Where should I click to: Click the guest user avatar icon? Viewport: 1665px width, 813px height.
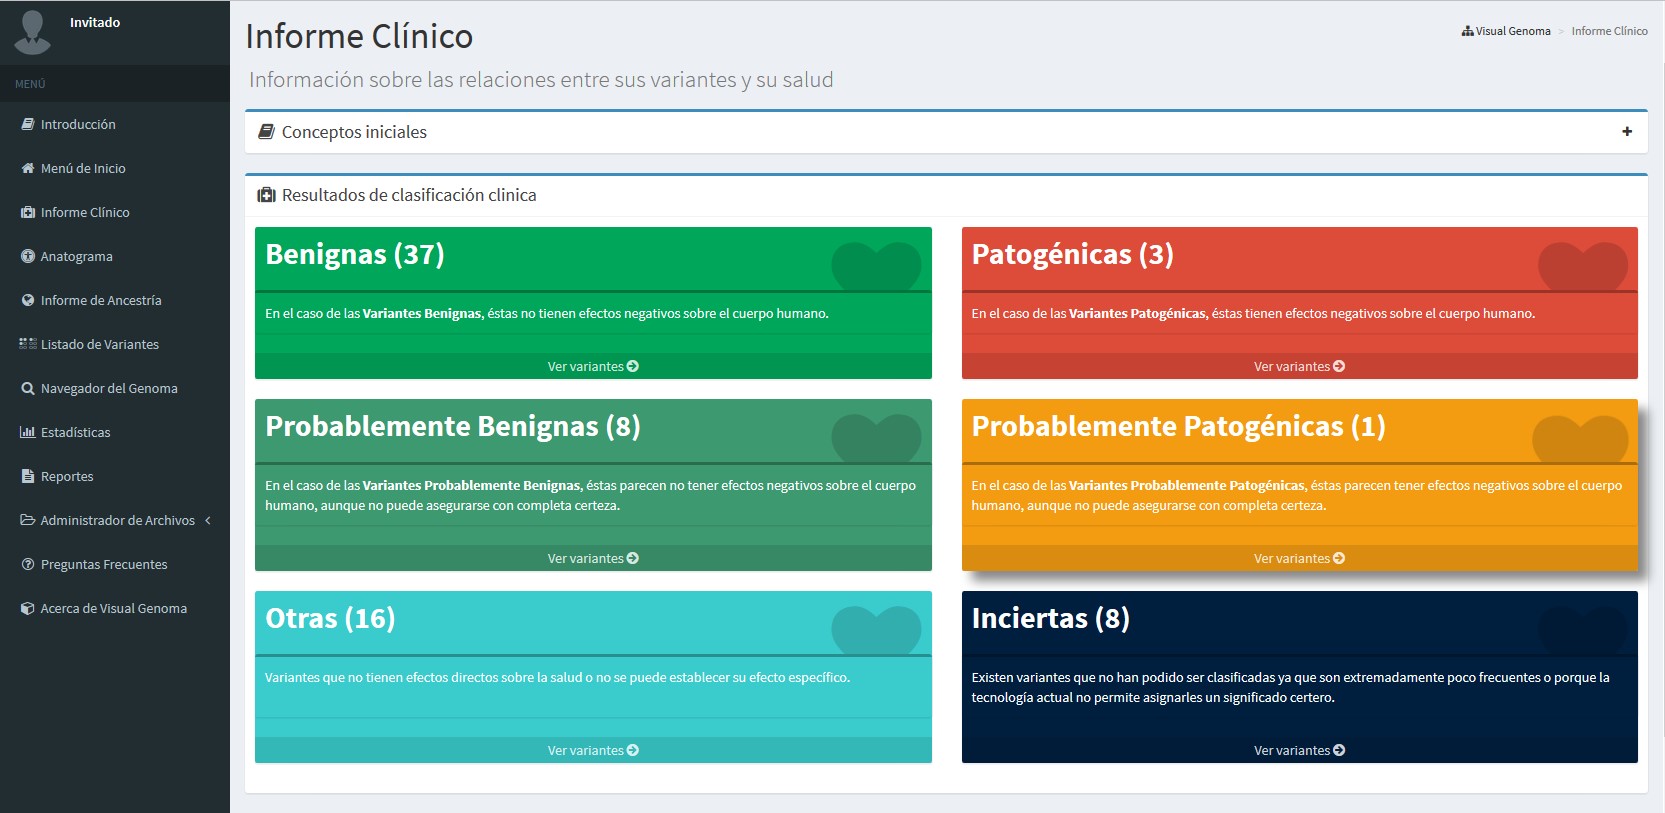(x=33, y=32)
